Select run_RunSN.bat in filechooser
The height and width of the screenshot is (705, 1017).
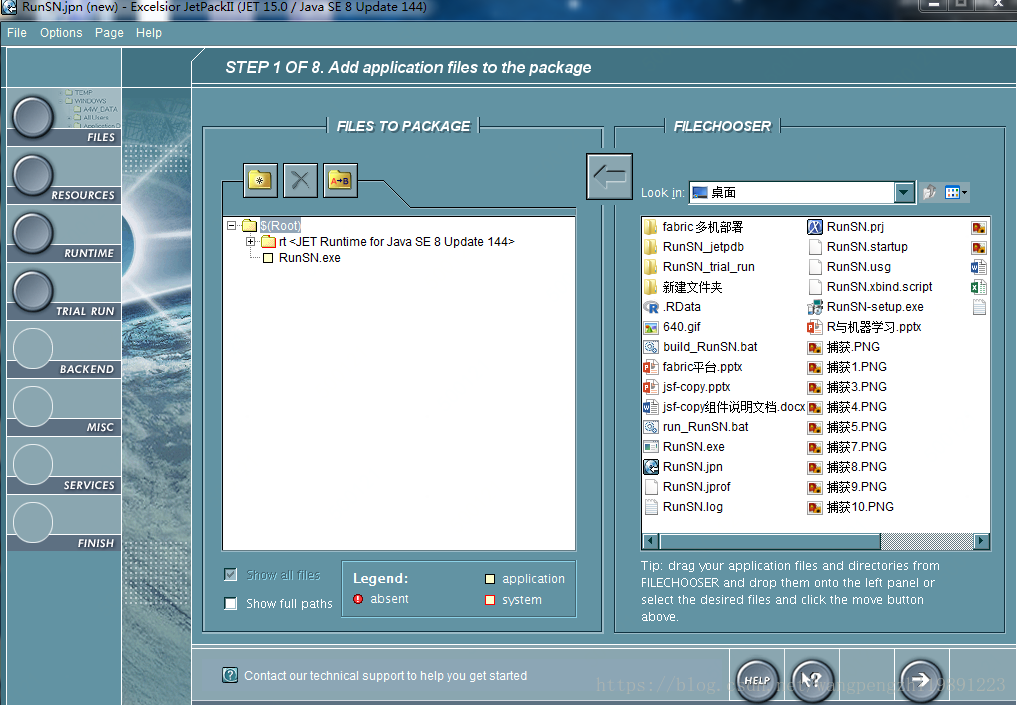[696, 427]
